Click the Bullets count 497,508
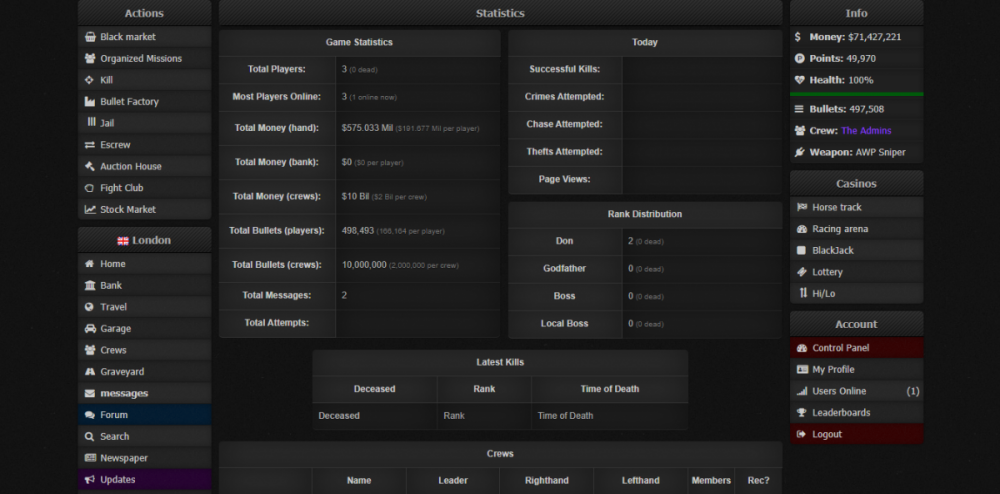 point(867,109)
